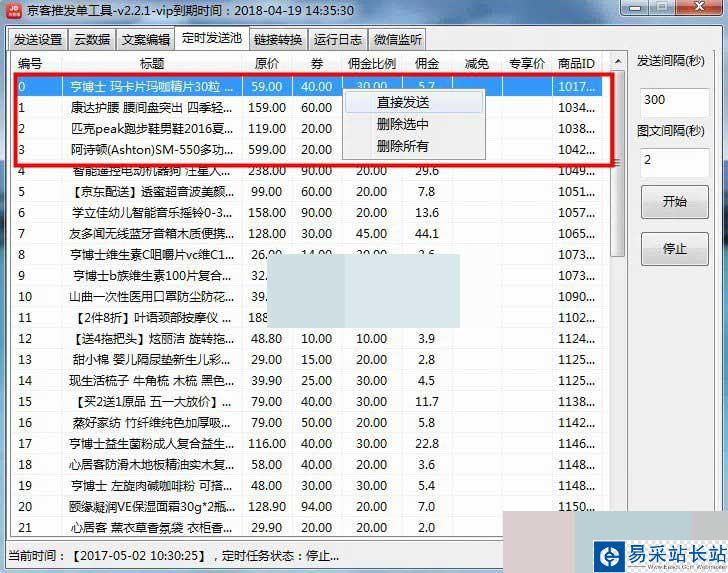Viewport: 728px width, 573px height.
Task: Click product ID 1051... in row 5
Action: point(576,191)
